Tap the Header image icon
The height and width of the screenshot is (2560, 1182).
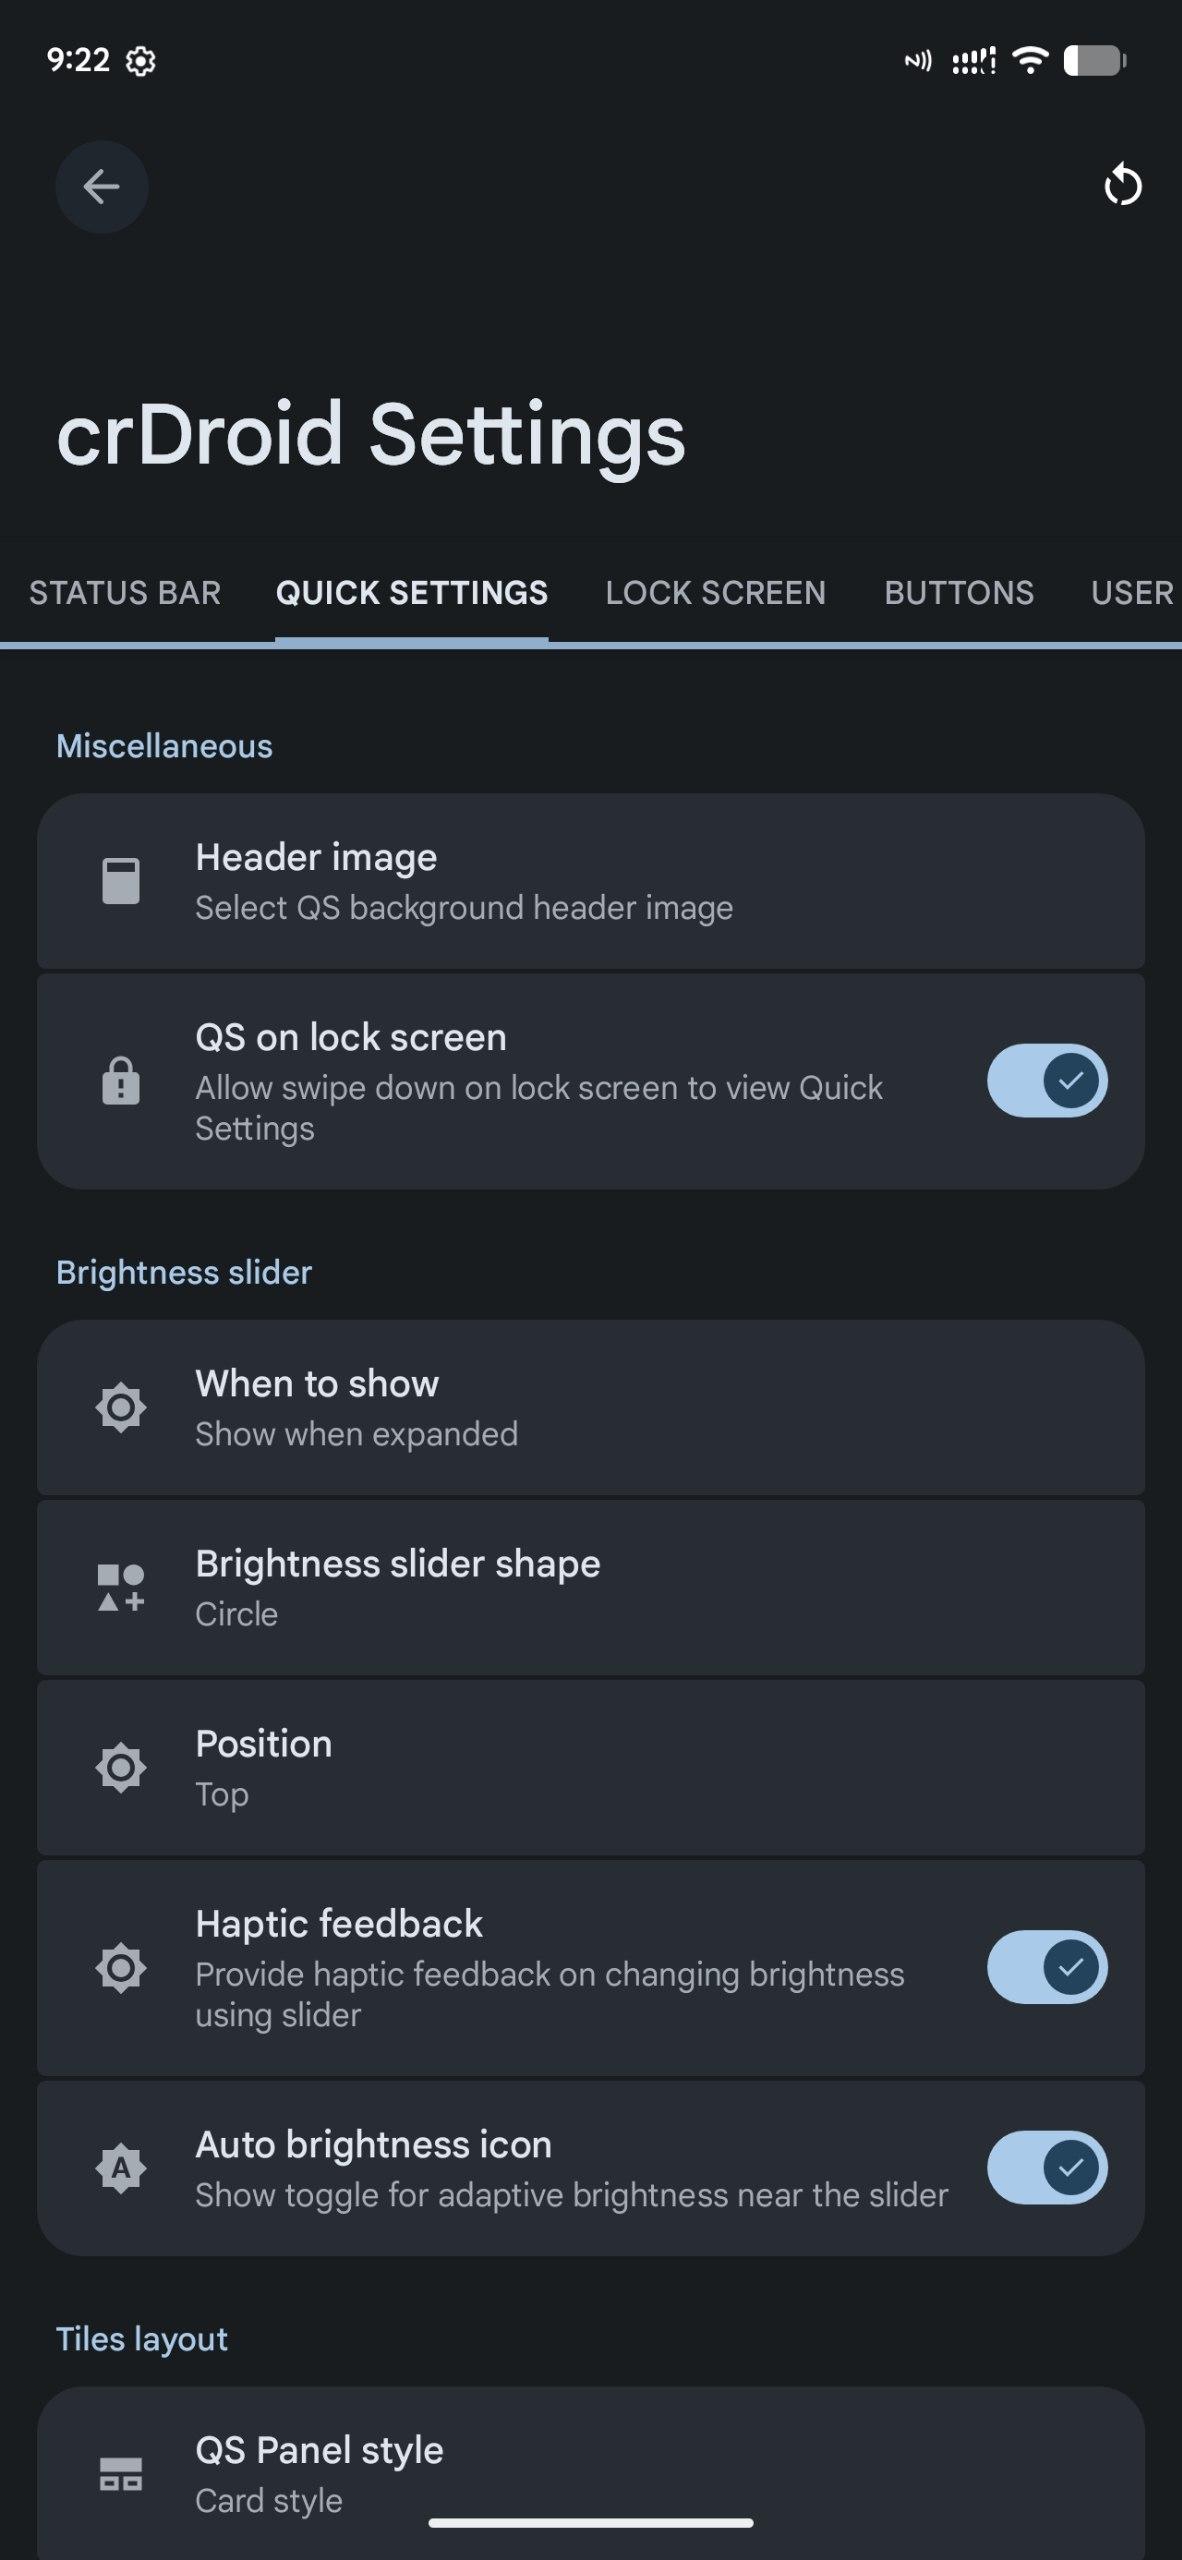coord(121,881)
